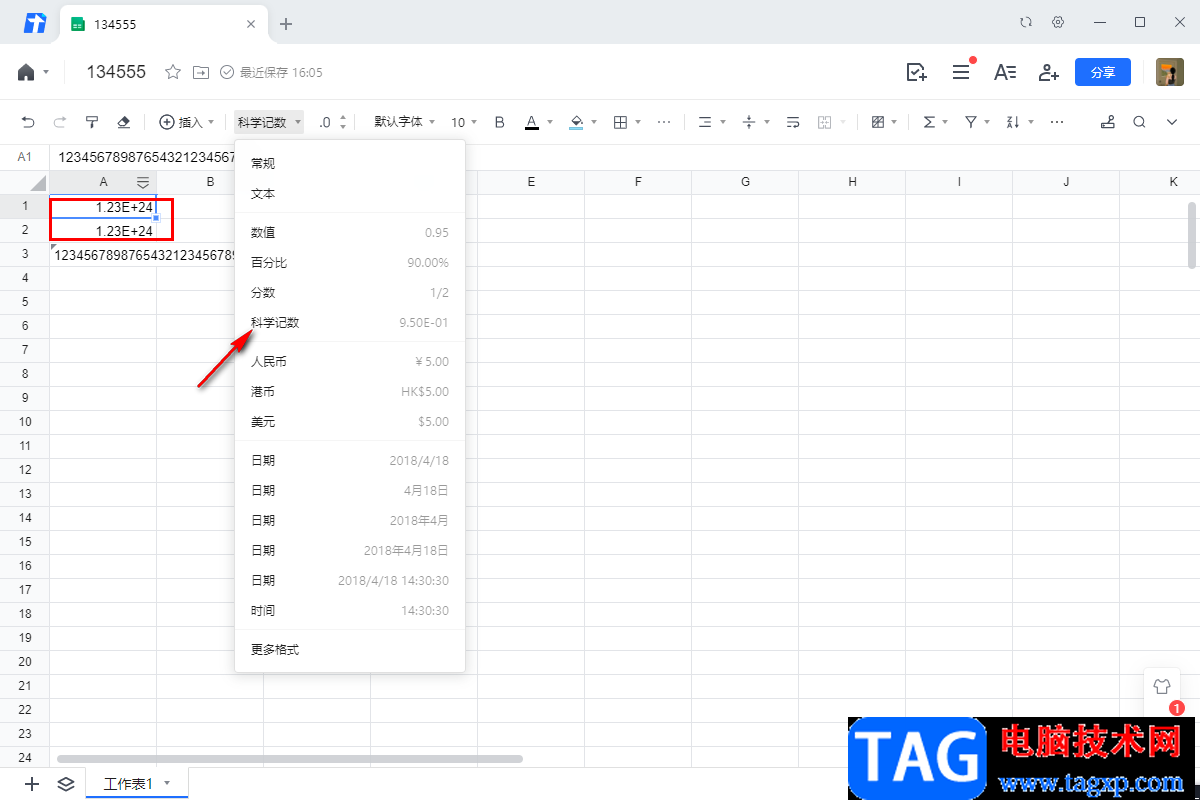1200x800 pixels.
Task: Select 数值 format option
Action: (350, 232)
